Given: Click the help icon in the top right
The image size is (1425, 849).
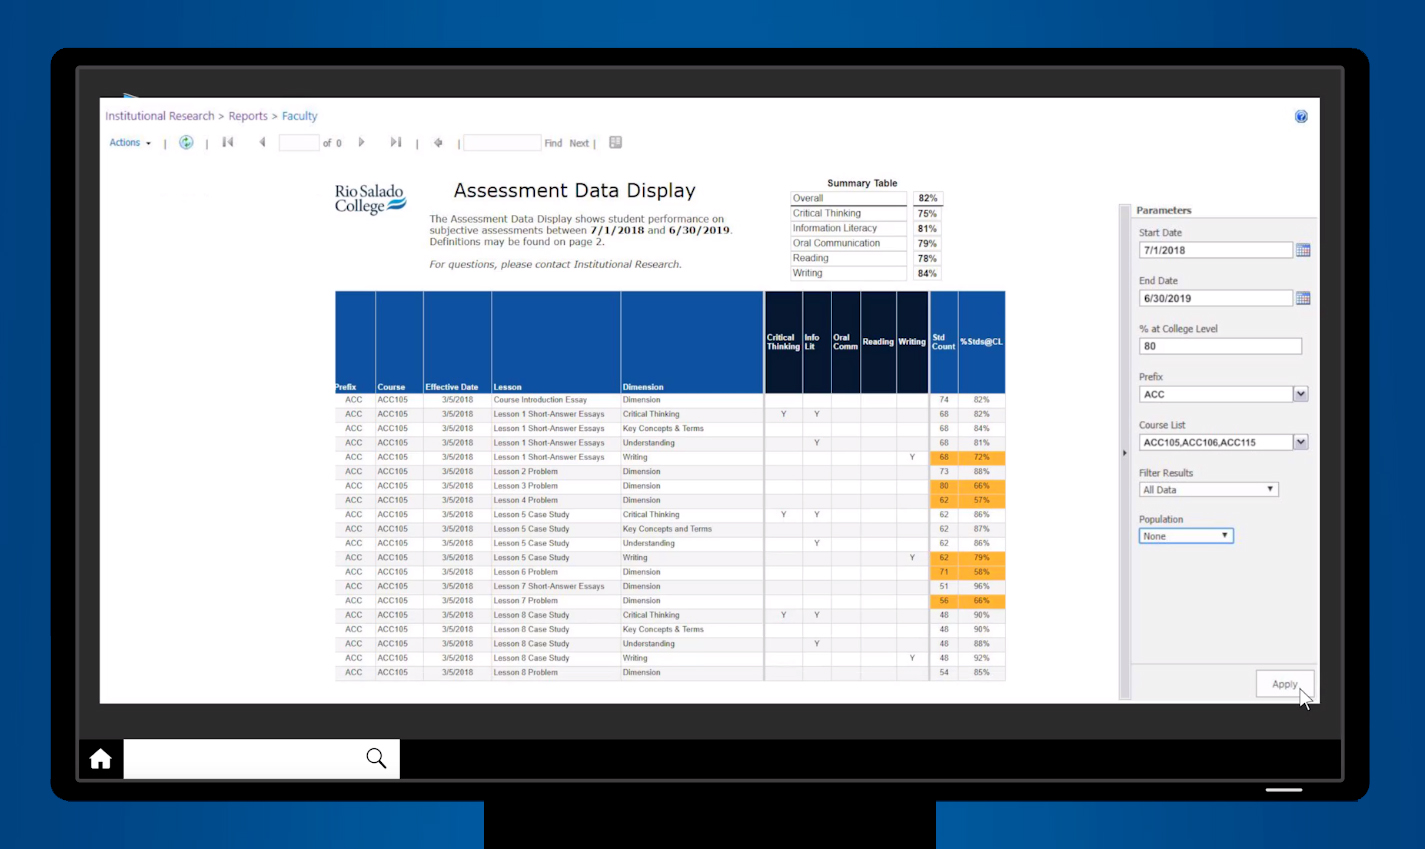Looking at the screenshot, I should tap(1301, 116).
